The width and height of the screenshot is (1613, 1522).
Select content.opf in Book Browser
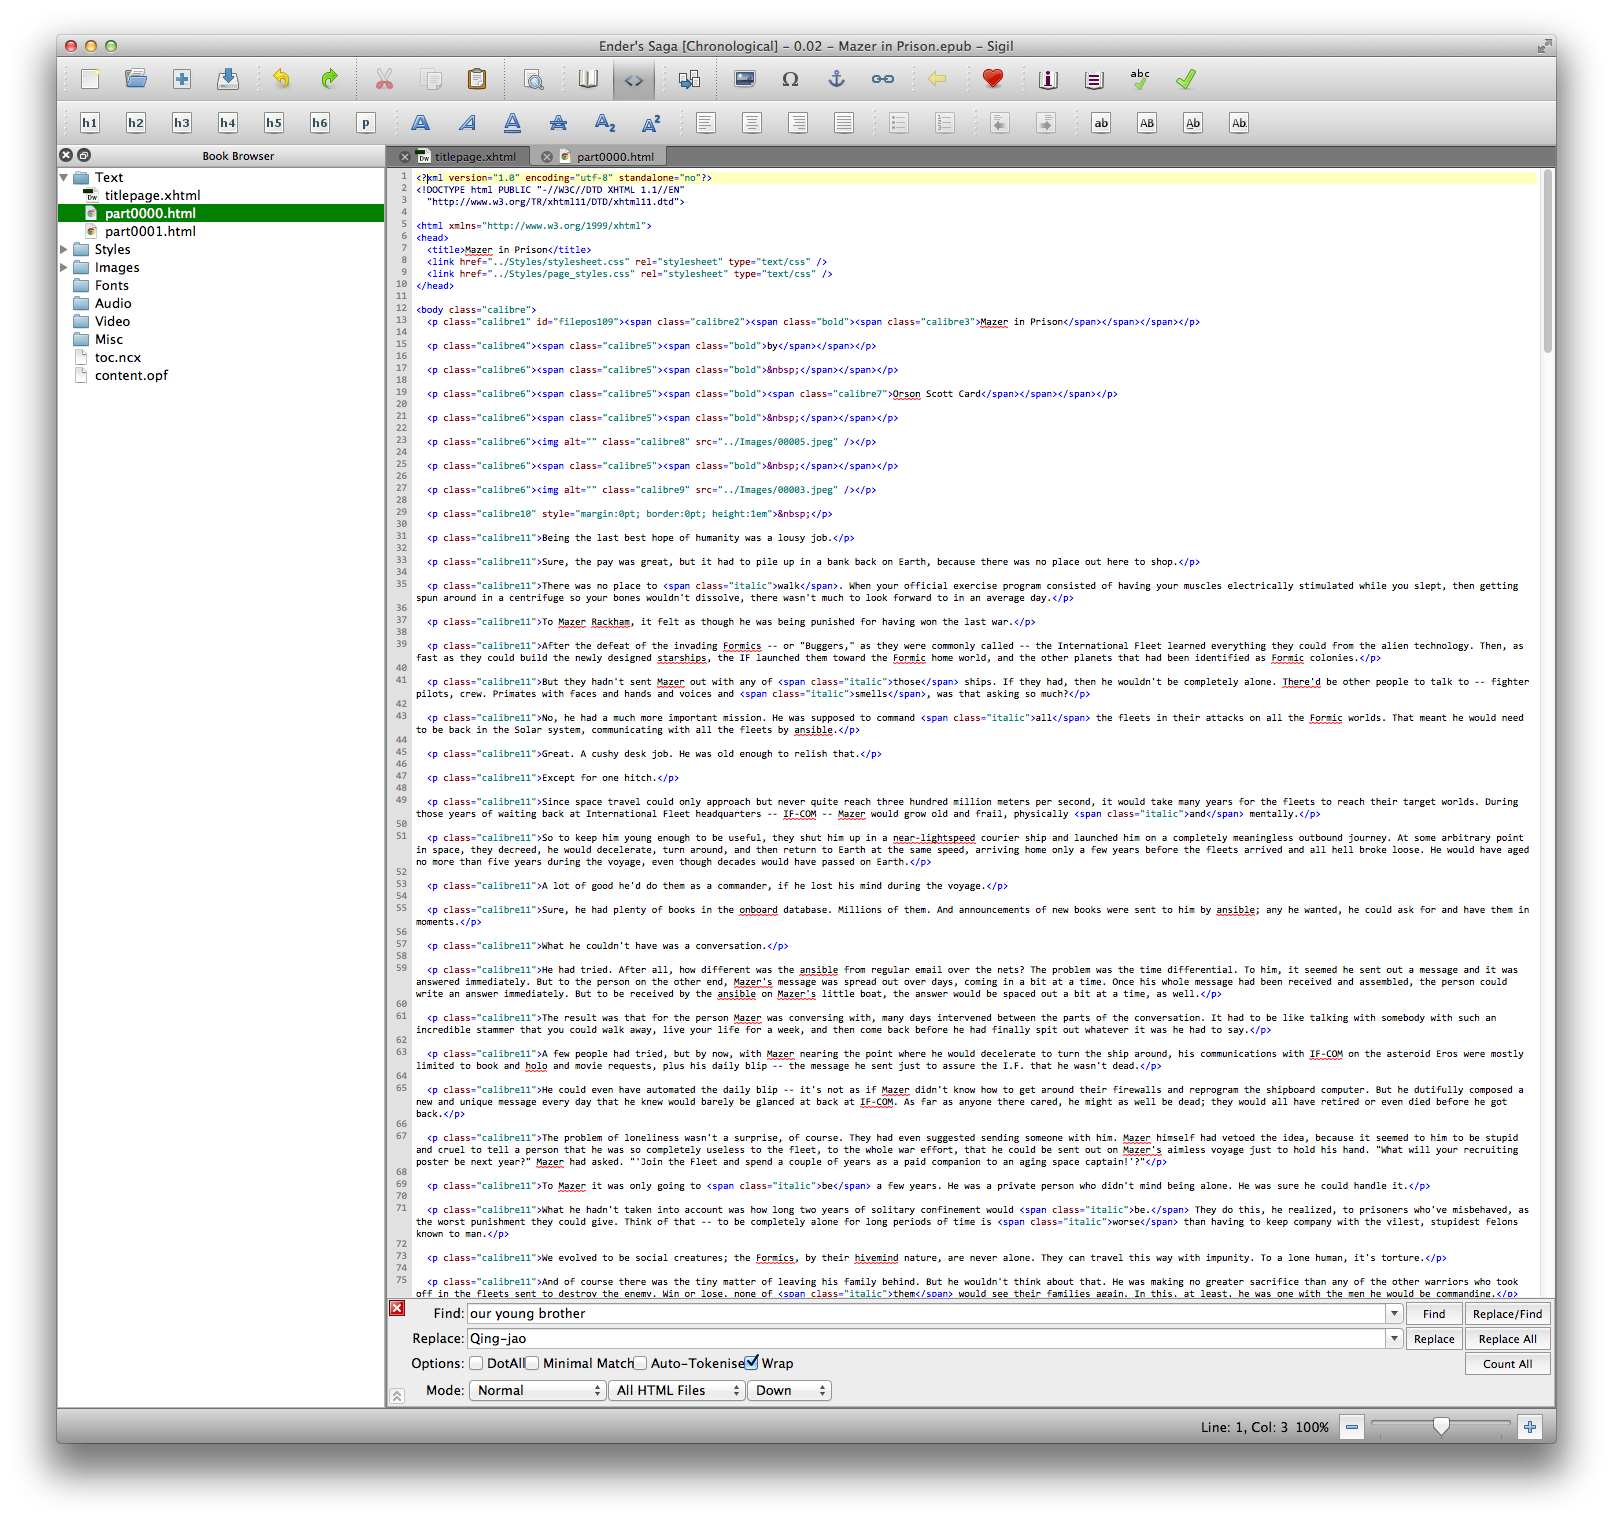click(x=131, y=375)
